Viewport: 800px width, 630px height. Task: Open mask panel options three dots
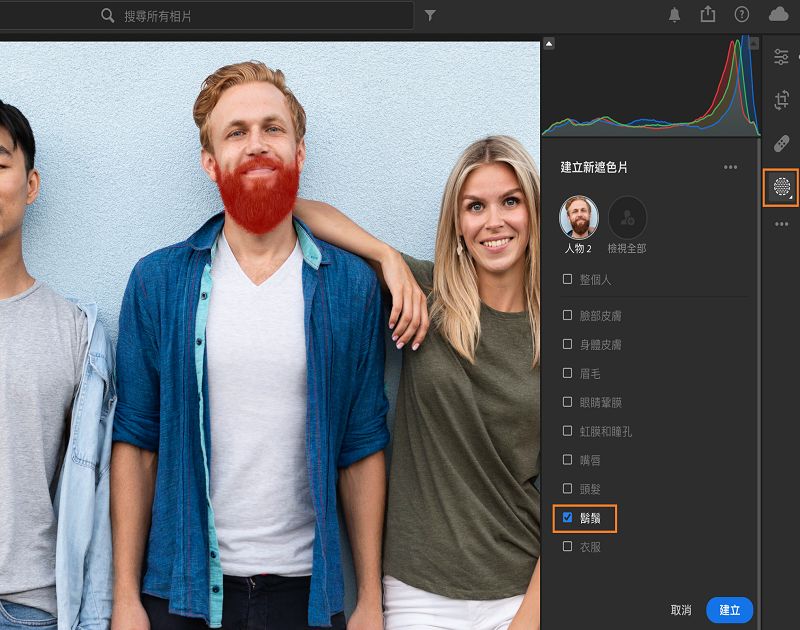coord(730,167)
